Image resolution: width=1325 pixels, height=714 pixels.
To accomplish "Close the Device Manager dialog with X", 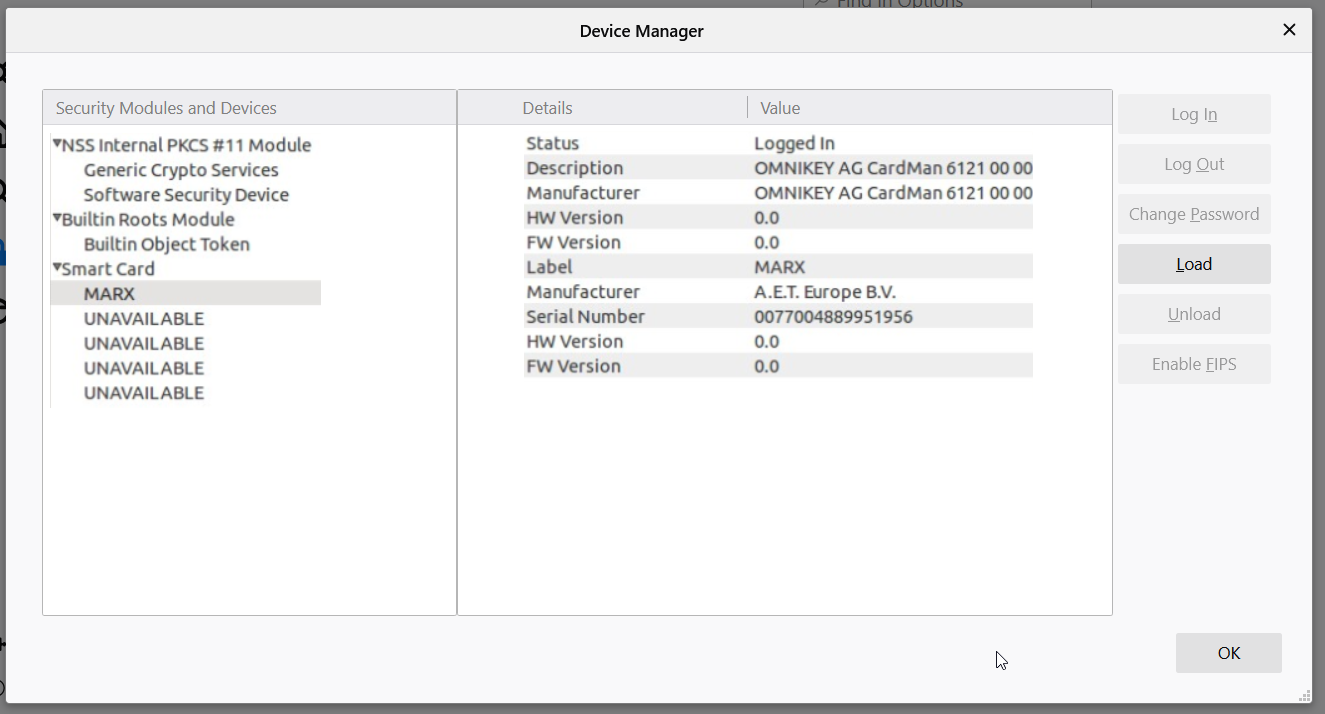I will [1289, 30].
